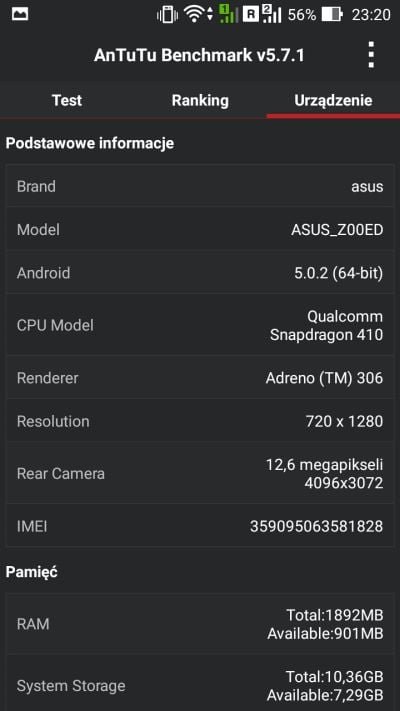Tap the Android version 5.0.2 row

pyautogui.click(x=200, y=273)
